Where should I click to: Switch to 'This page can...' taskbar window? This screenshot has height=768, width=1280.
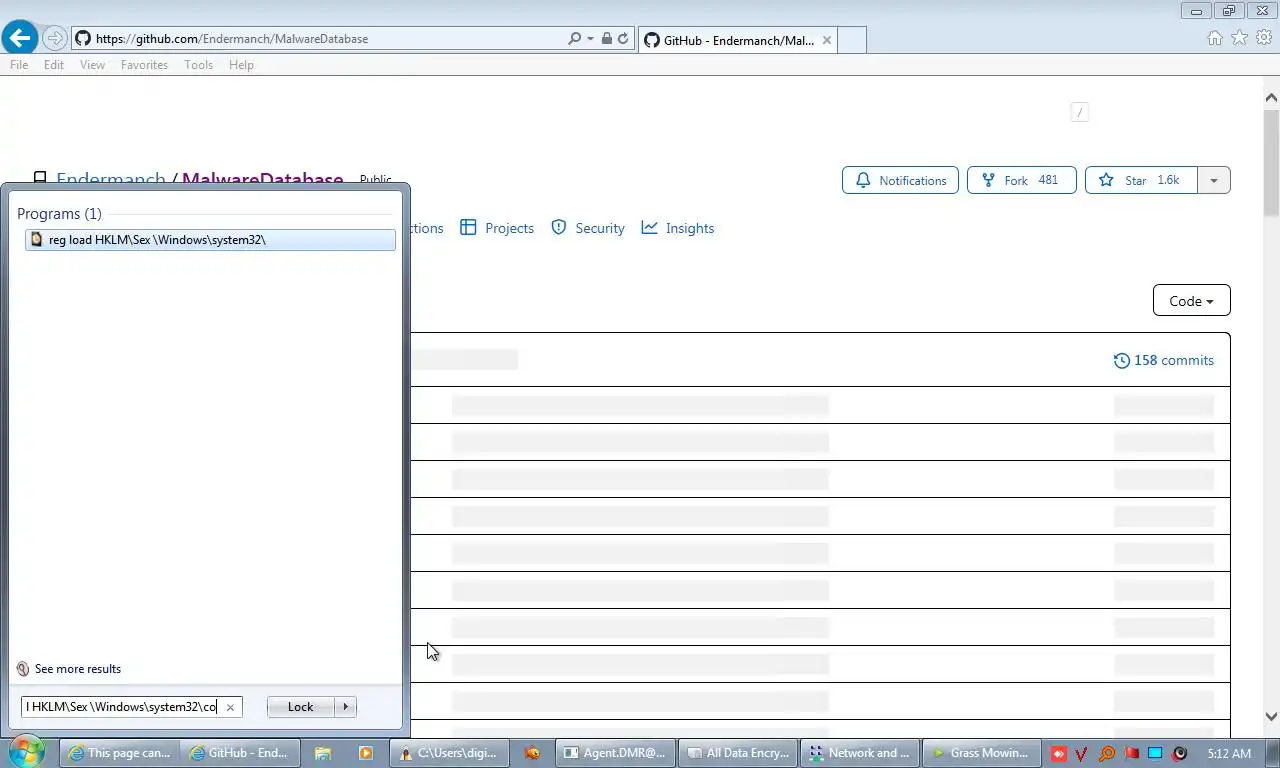pyautogui.click(x=120, y=753)
